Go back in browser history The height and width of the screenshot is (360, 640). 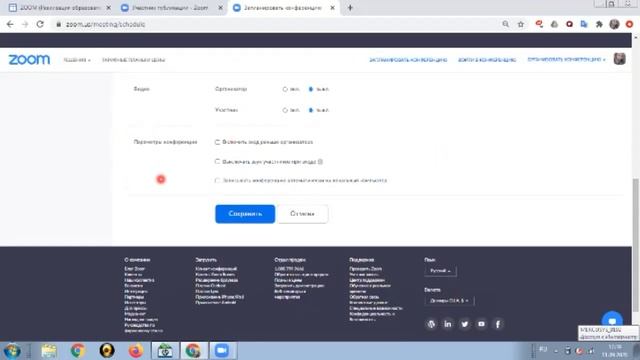10,24
